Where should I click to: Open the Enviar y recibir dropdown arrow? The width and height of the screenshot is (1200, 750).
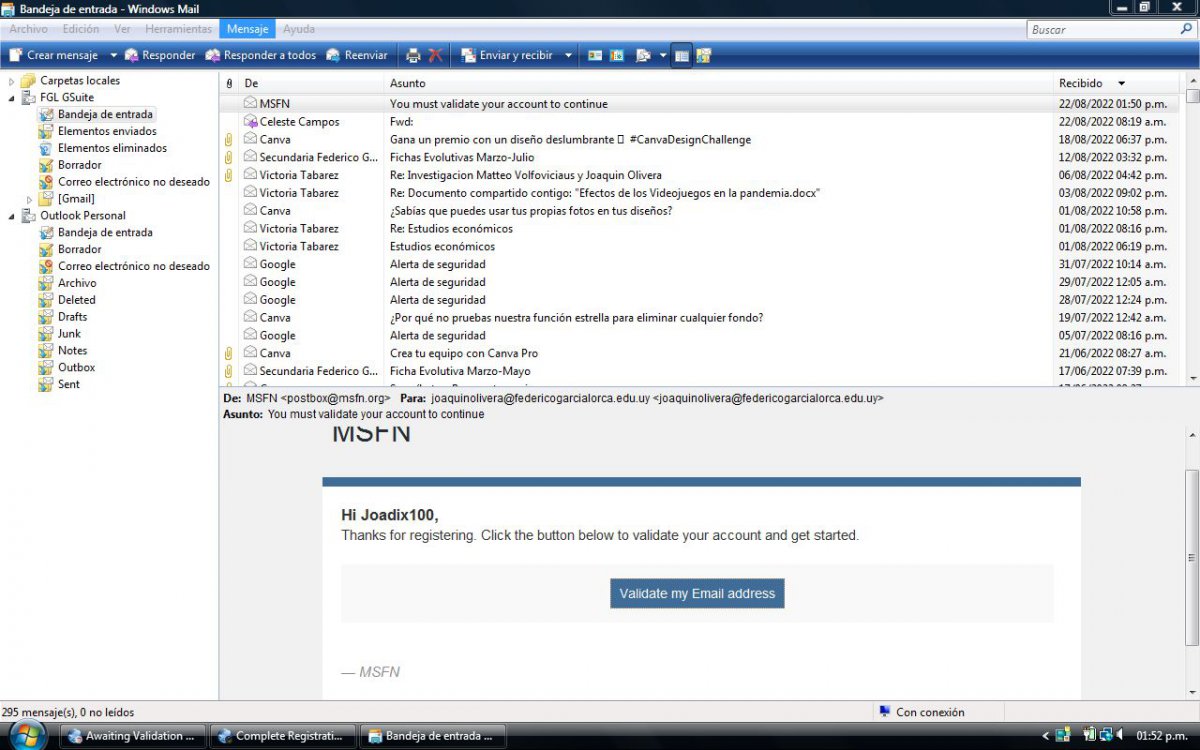point(568,55)
